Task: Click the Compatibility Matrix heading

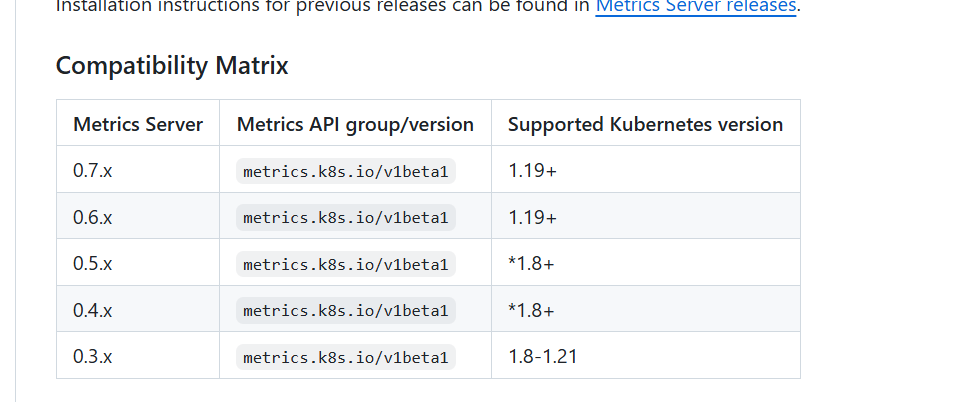Action: [172, 66]
